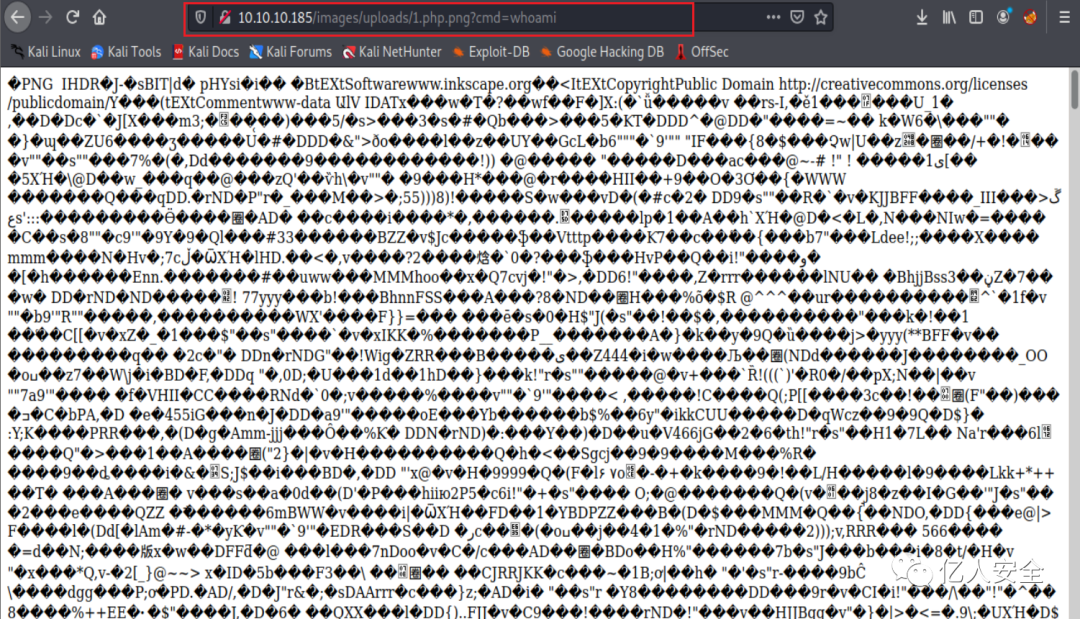Open the Kali Docs bookmark
1080x619 pixels.
pos(205,52)
